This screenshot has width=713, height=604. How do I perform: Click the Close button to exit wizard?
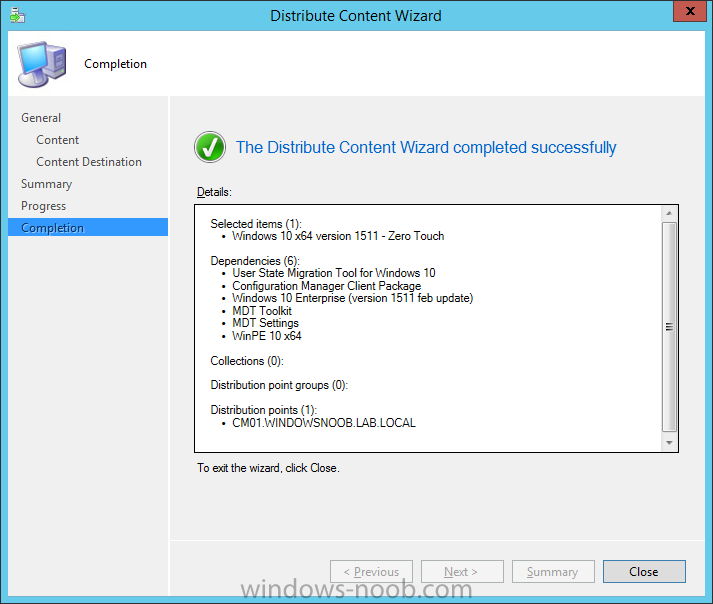point(644,571)
